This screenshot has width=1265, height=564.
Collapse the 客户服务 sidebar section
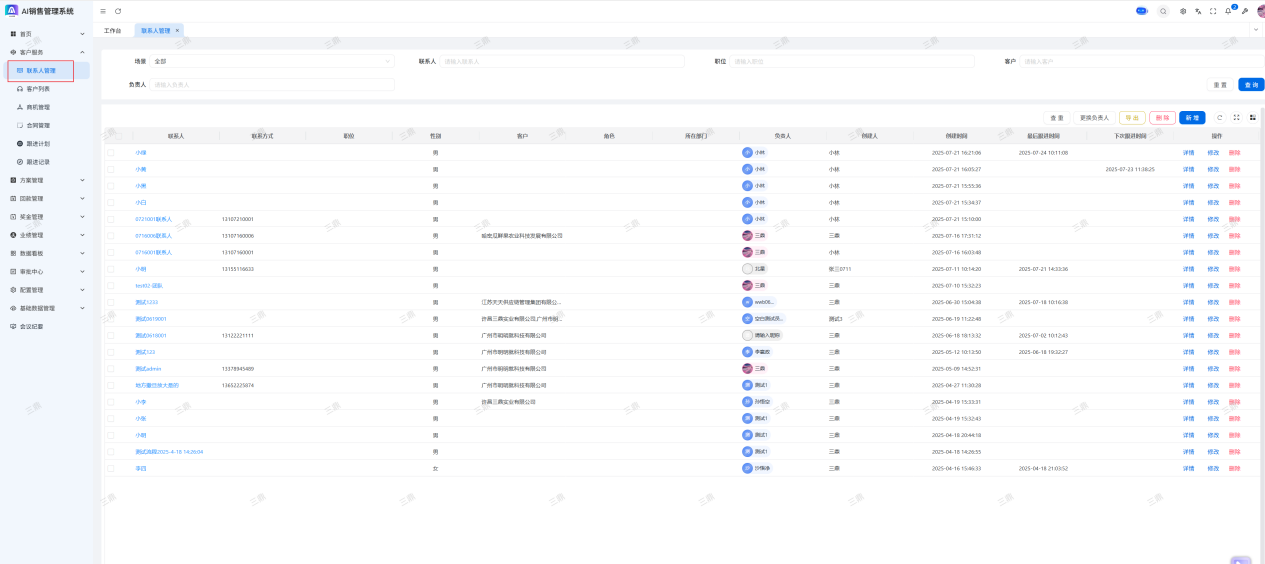pos(47,52)
